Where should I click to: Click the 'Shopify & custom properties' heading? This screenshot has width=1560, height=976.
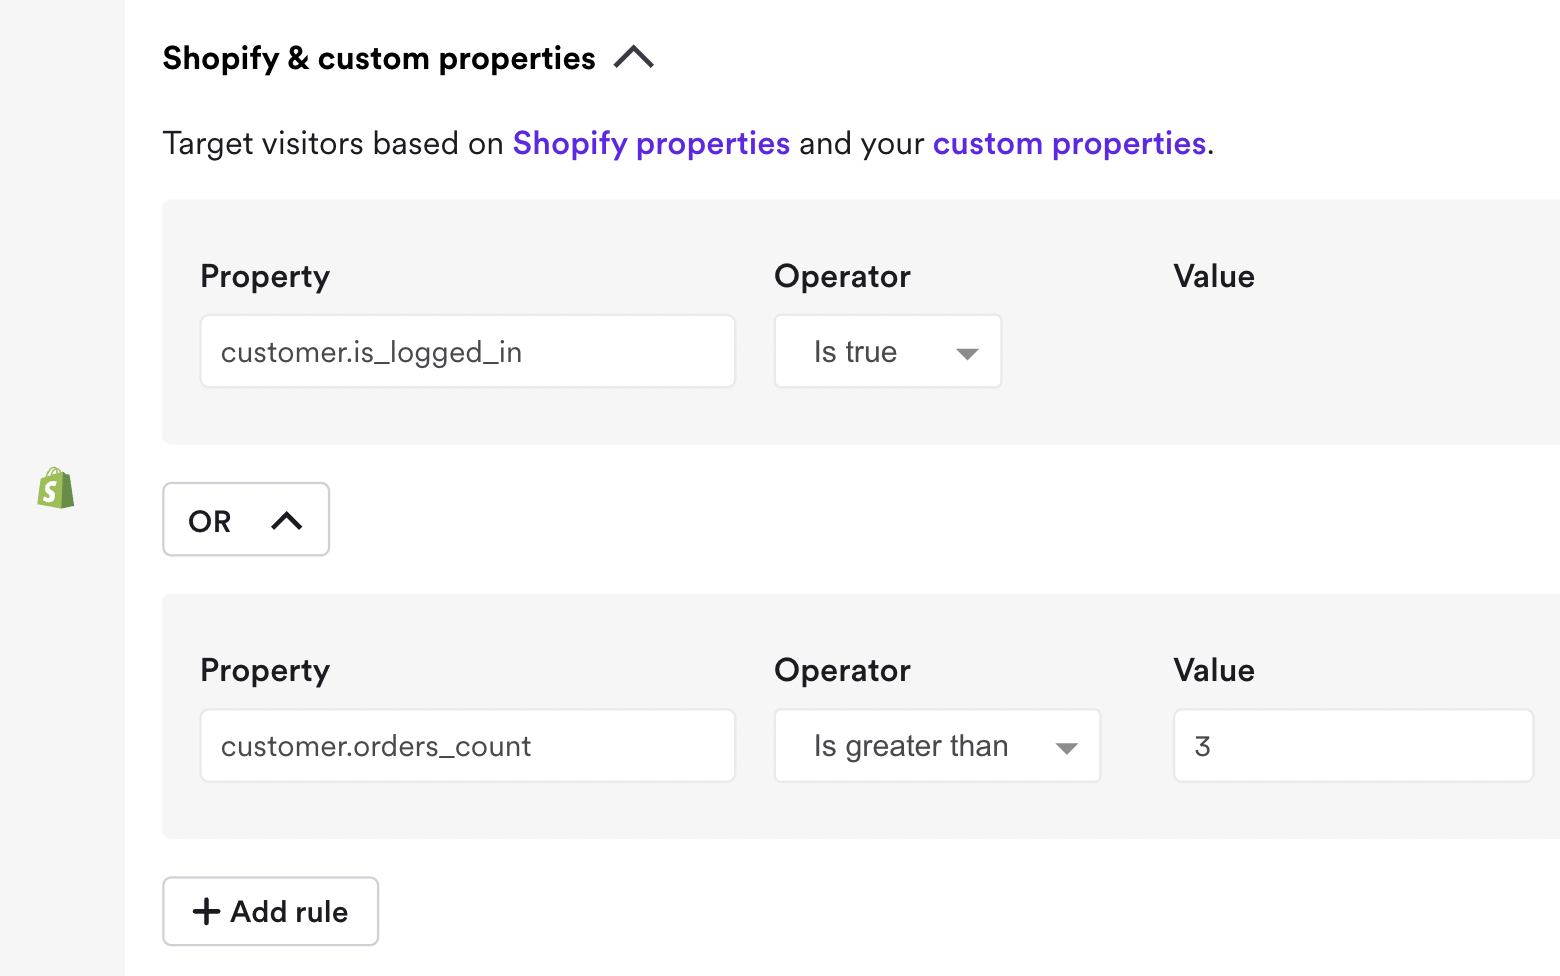click(379, 59)
